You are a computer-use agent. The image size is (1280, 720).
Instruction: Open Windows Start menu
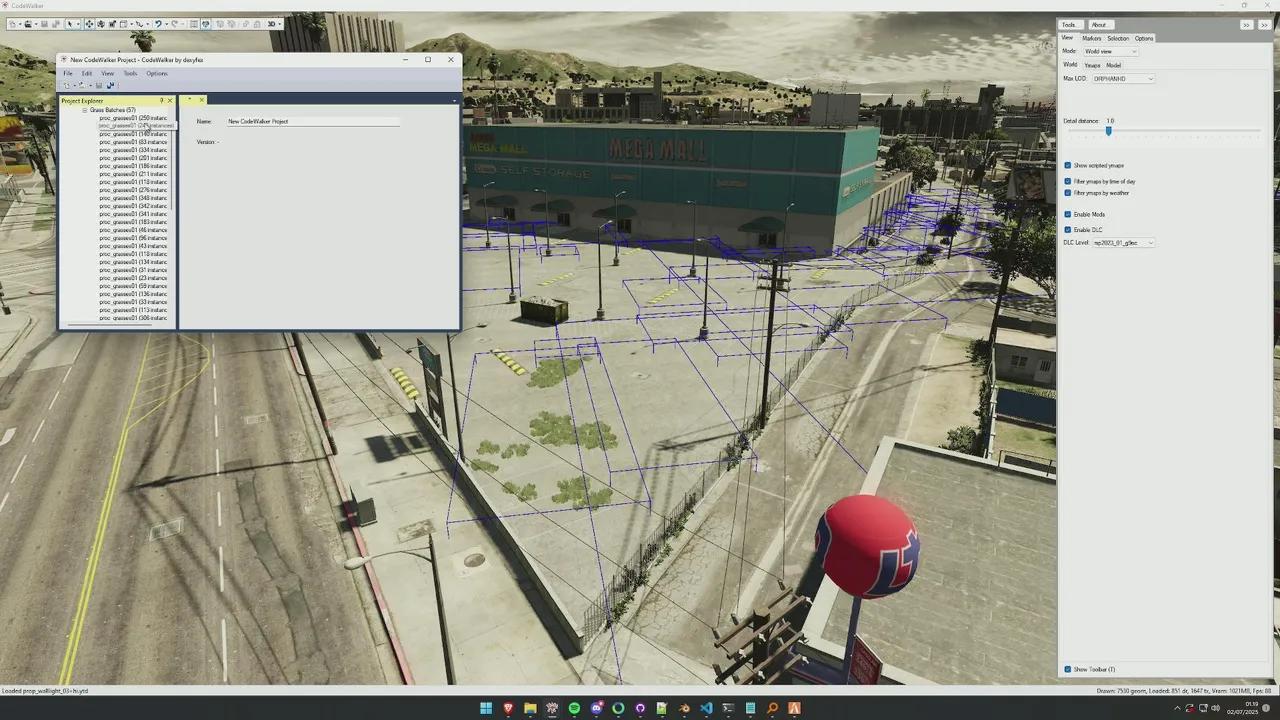click(486, 708)
